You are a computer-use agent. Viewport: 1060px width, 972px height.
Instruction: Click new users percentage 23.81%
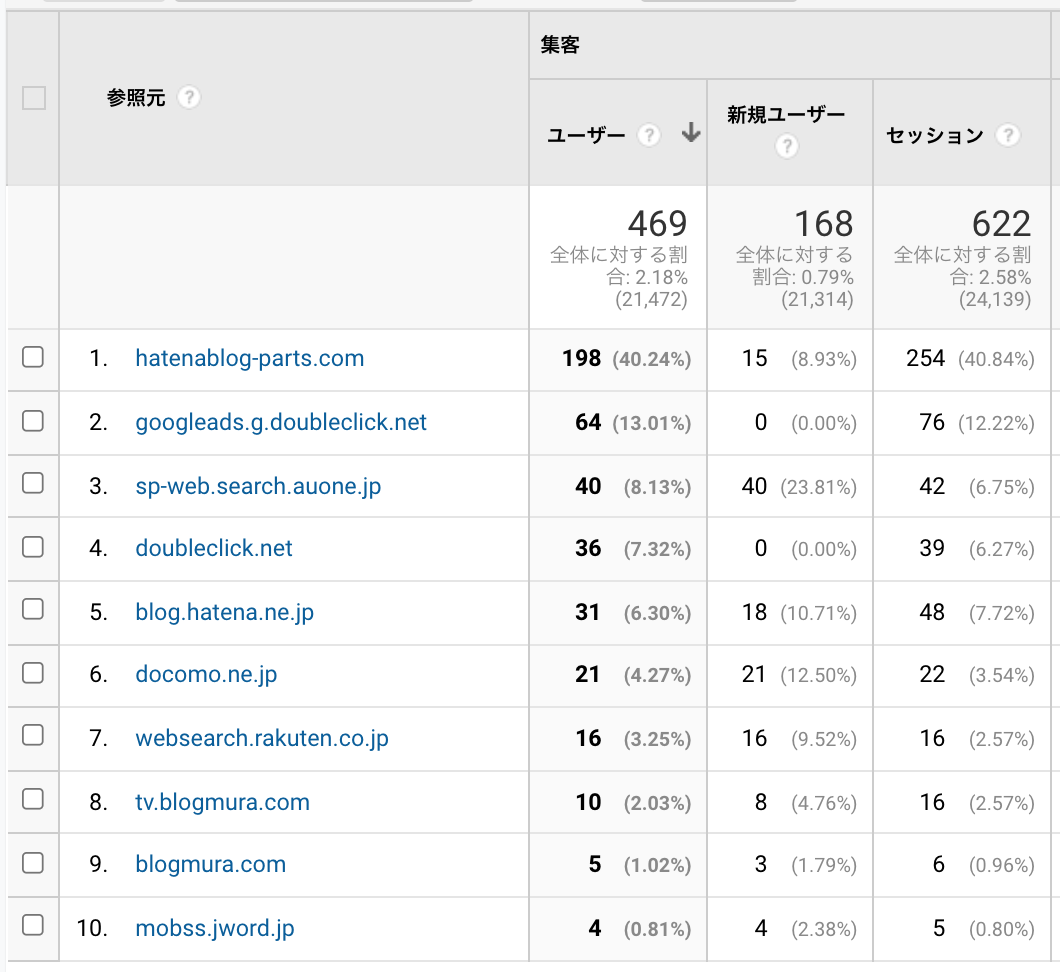pyautogui.click(x=819, y=487)
